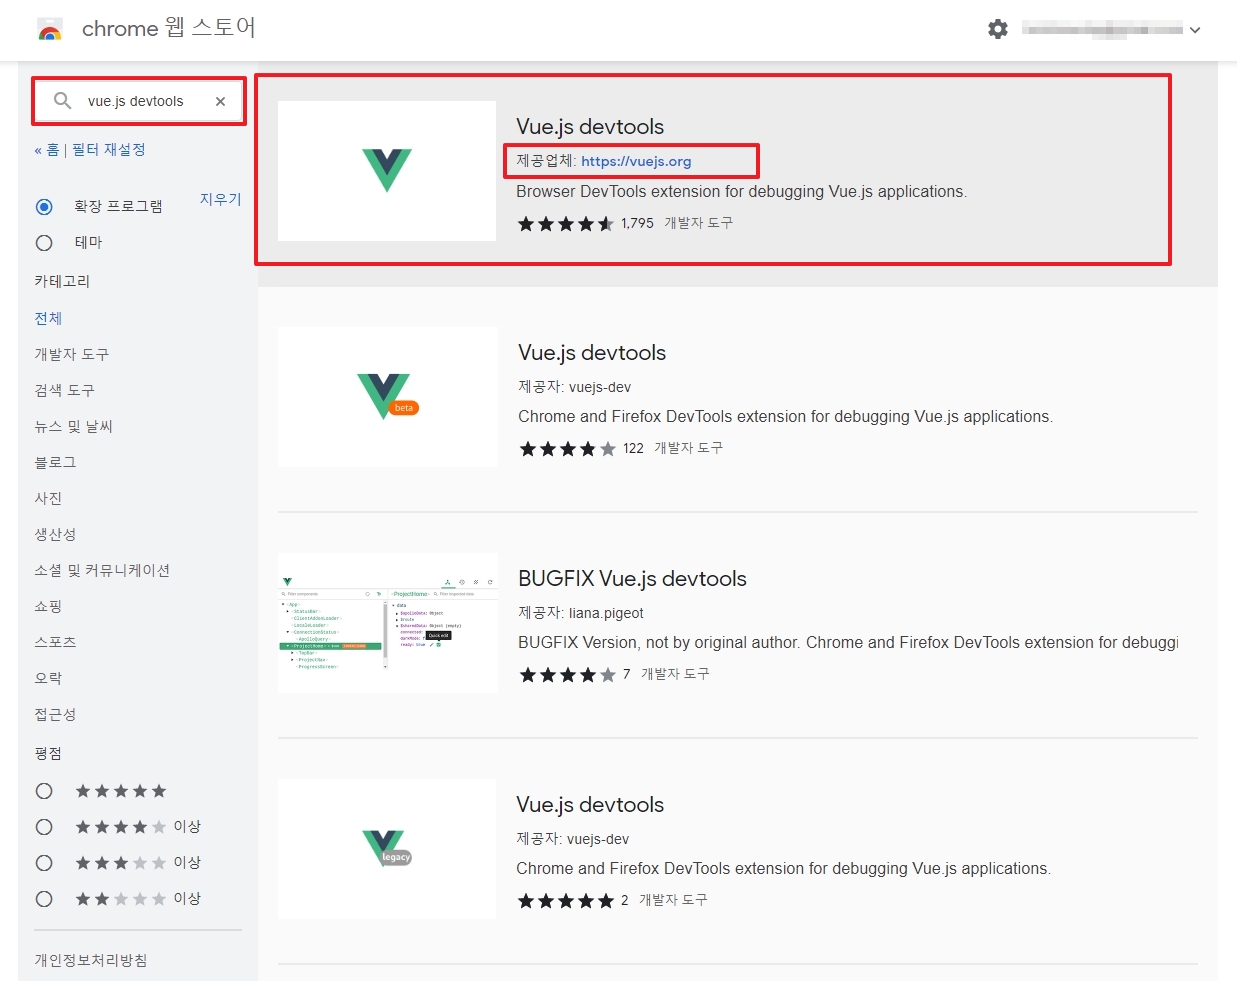Click 평점 heading in sidebar
The width and height of the screenshot is (1237, 981).
(48, 753)
